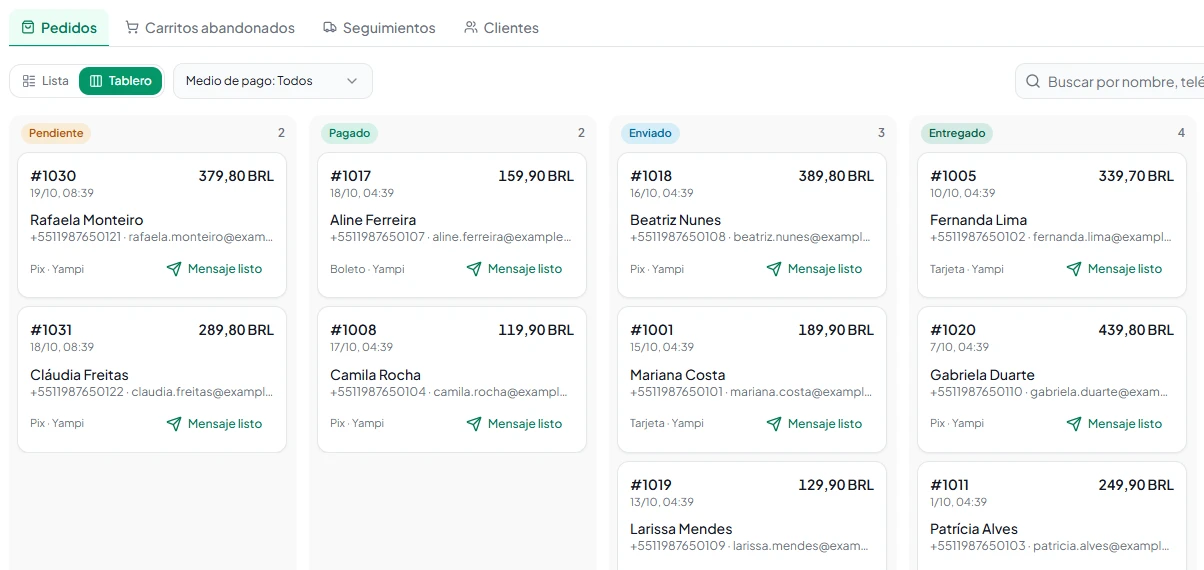The width and height of the screenshot is (1204, 570).
Task: Focus the Buscar por nombre search field
Action: click(1110, 81)
